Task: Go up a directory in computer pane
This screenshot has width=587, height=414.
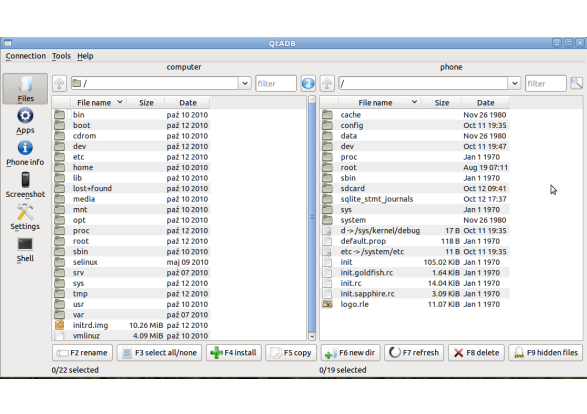Action: 59,83
